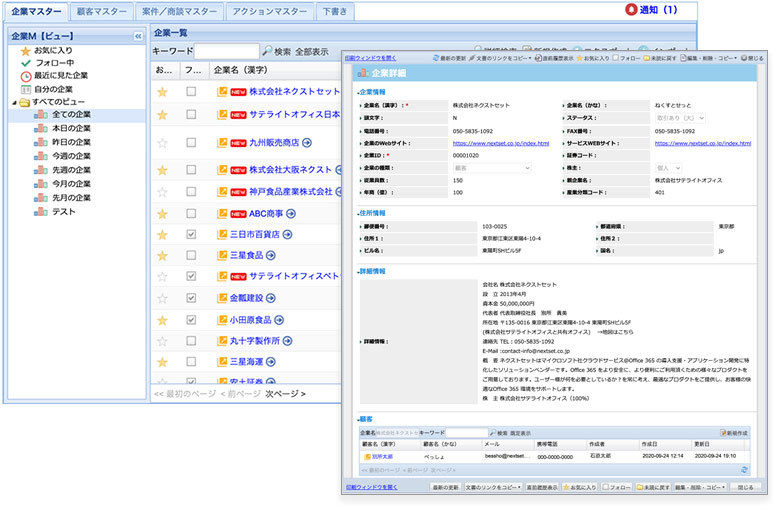This screenshot has height=518, width=784.
Task: Toggle follow checkbox for 株式会社ネクストセット
Action: point(191,92)
